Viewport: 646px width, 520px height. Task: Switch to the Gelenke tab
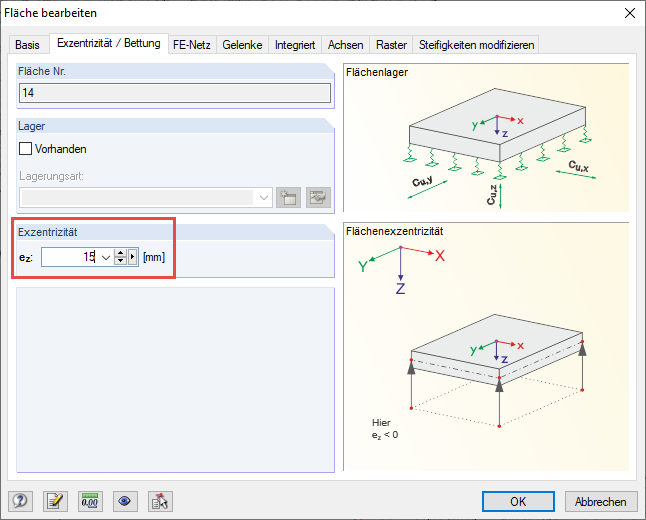tap(242, 45)
